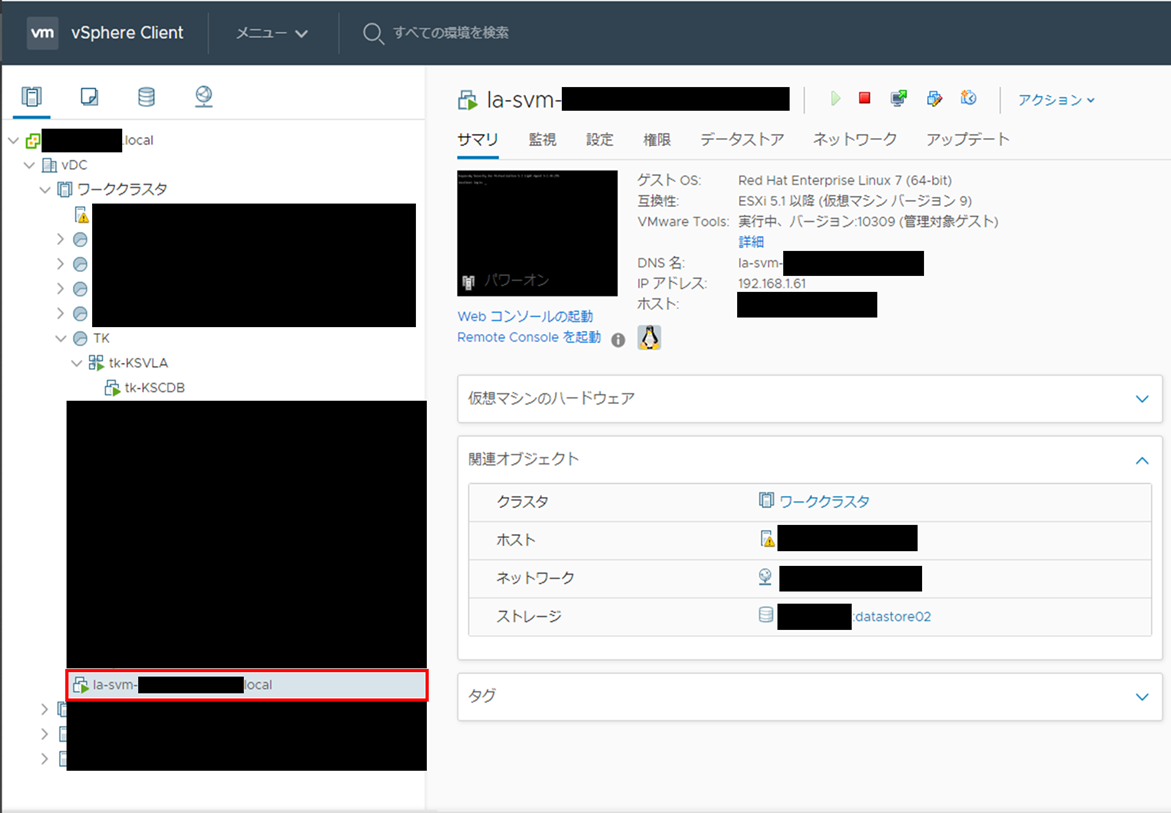Switch to the アップデート tab

coord(968,140)
